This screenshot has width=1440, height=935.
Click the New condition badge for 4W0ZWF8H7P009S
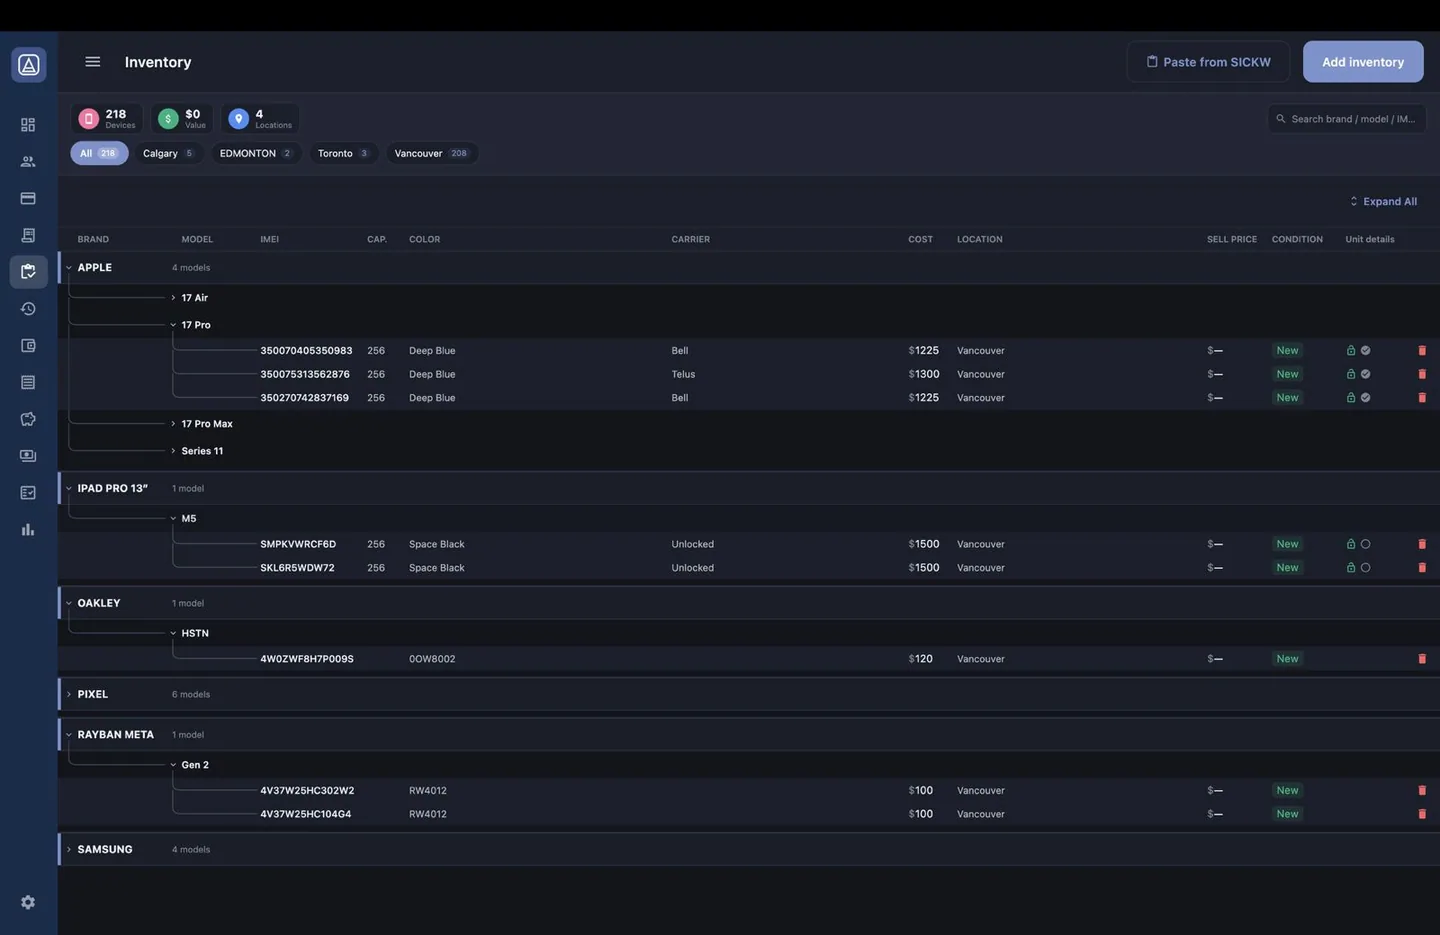point(1287,659)
